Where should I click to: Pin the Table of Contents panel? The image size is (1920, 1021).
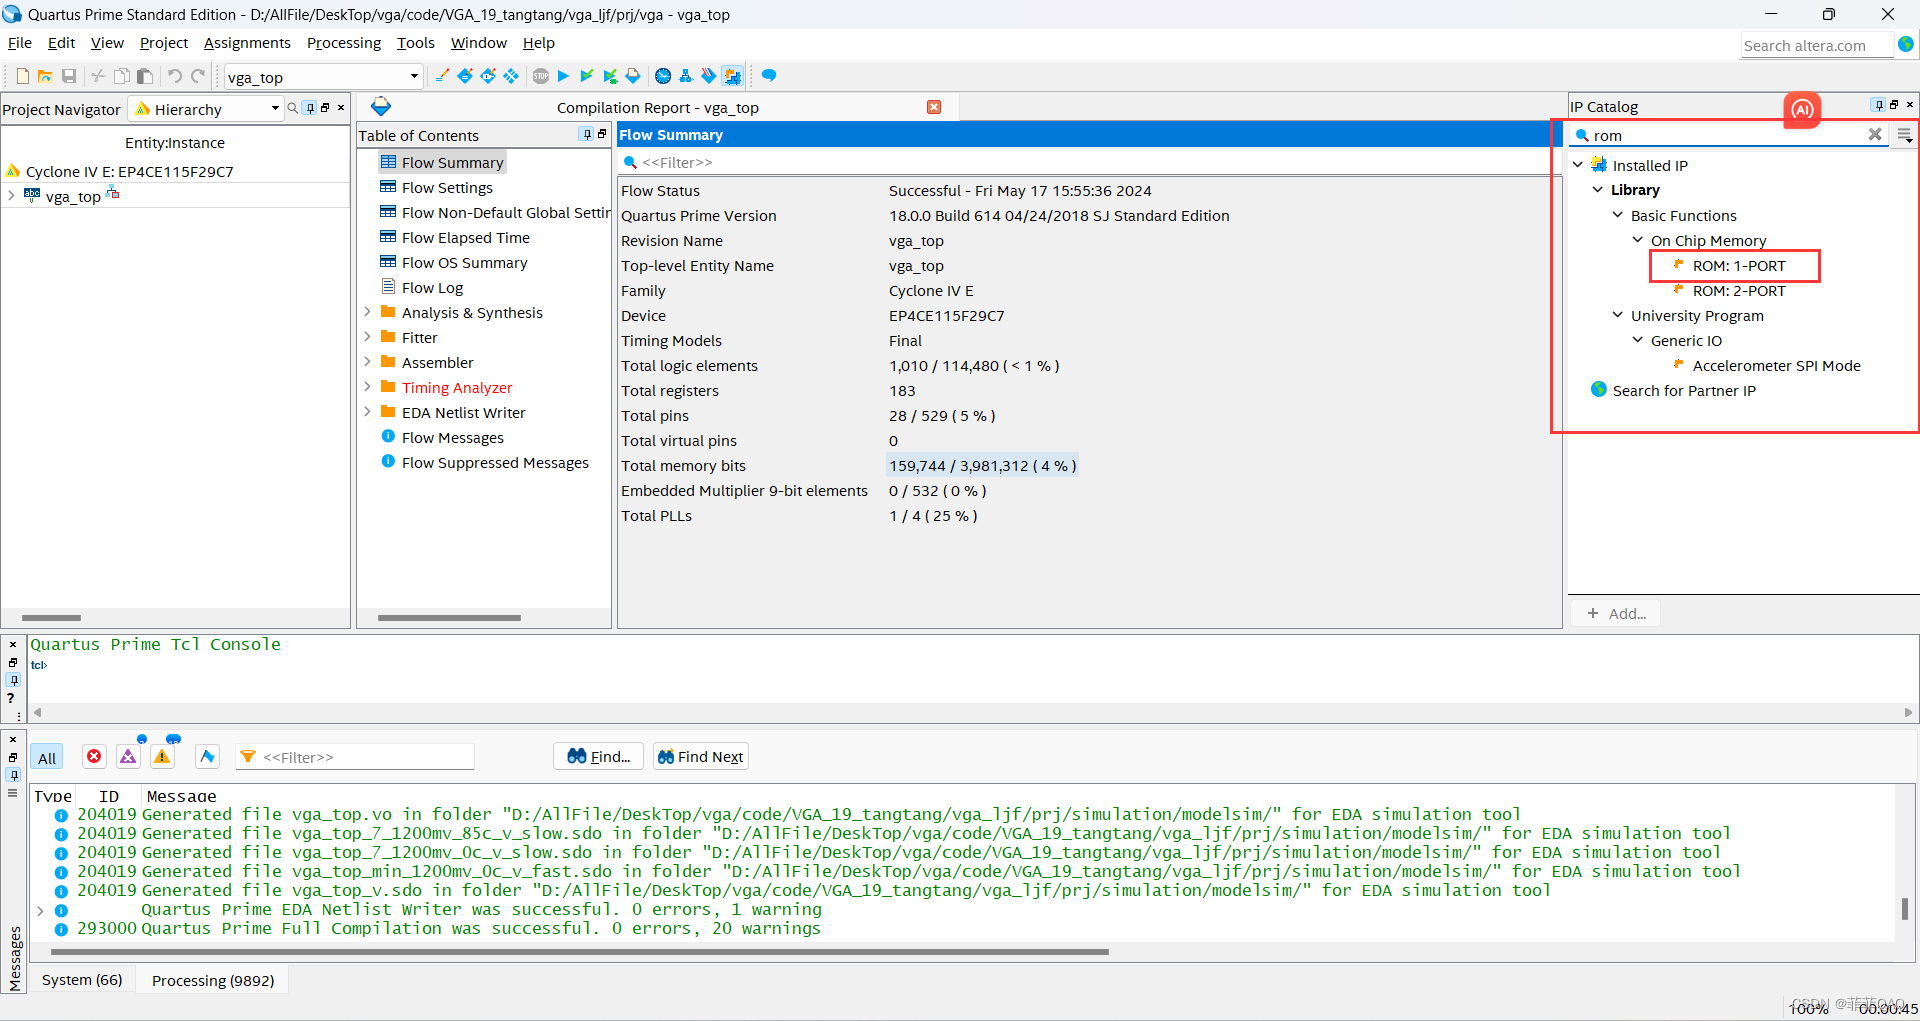pos(586,134)
